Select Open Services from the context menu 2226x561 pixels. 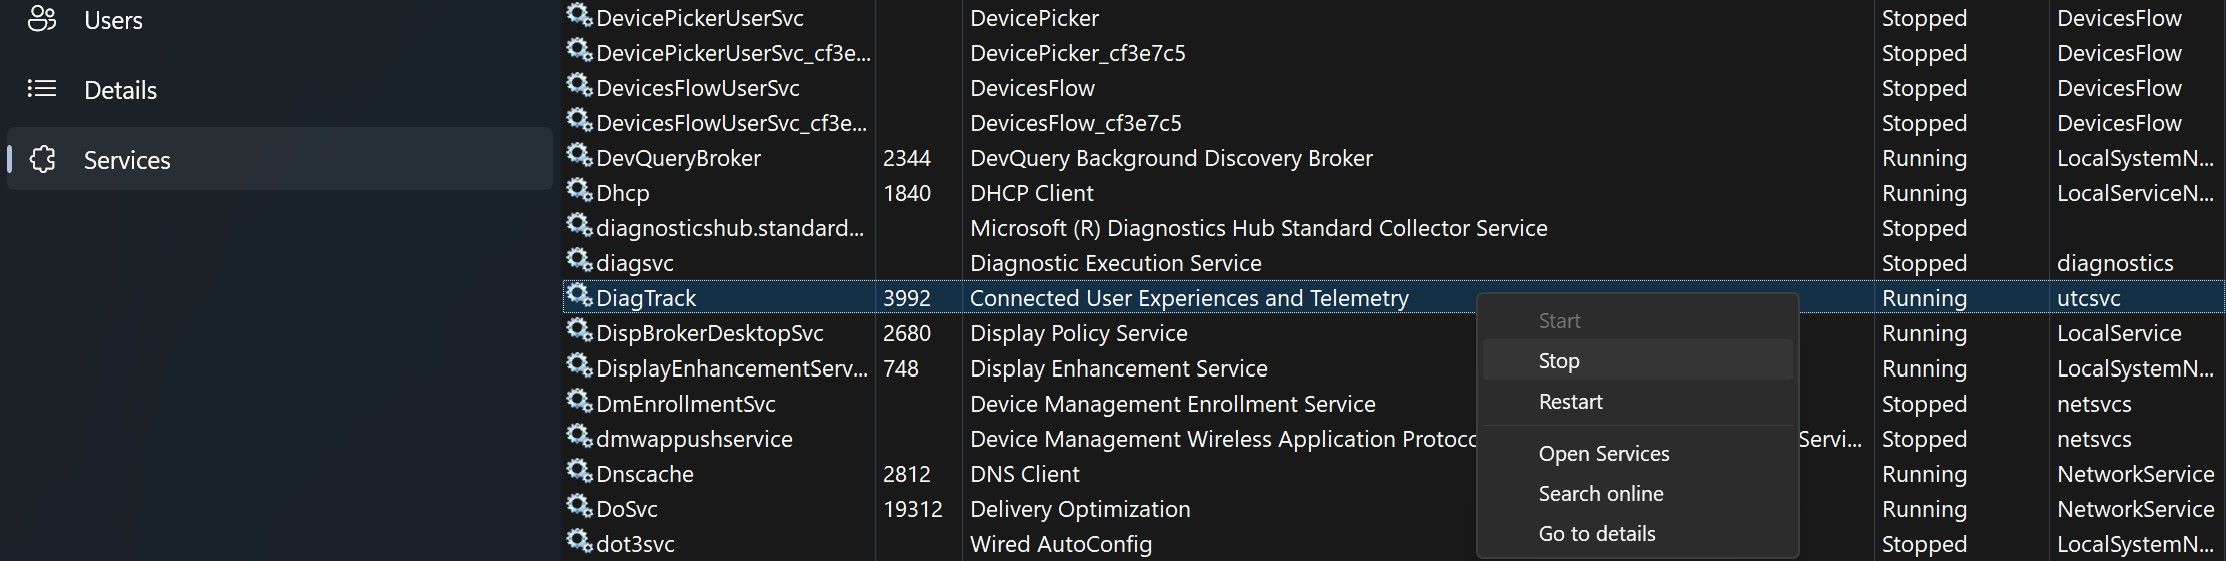pos(1604,454)
